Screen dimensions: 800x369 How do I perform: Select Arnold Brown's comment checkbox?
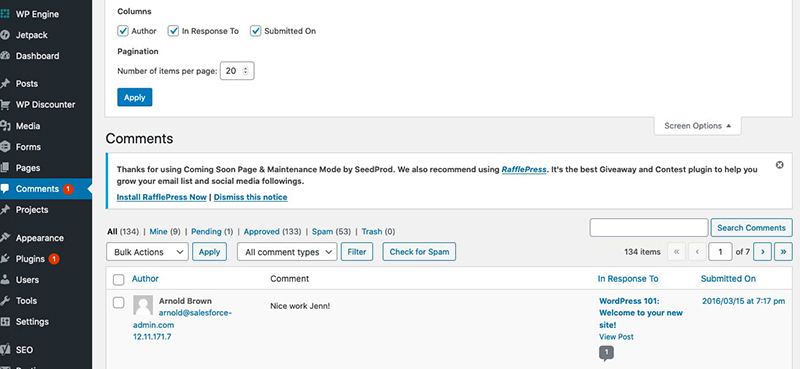tap(118, 303)
